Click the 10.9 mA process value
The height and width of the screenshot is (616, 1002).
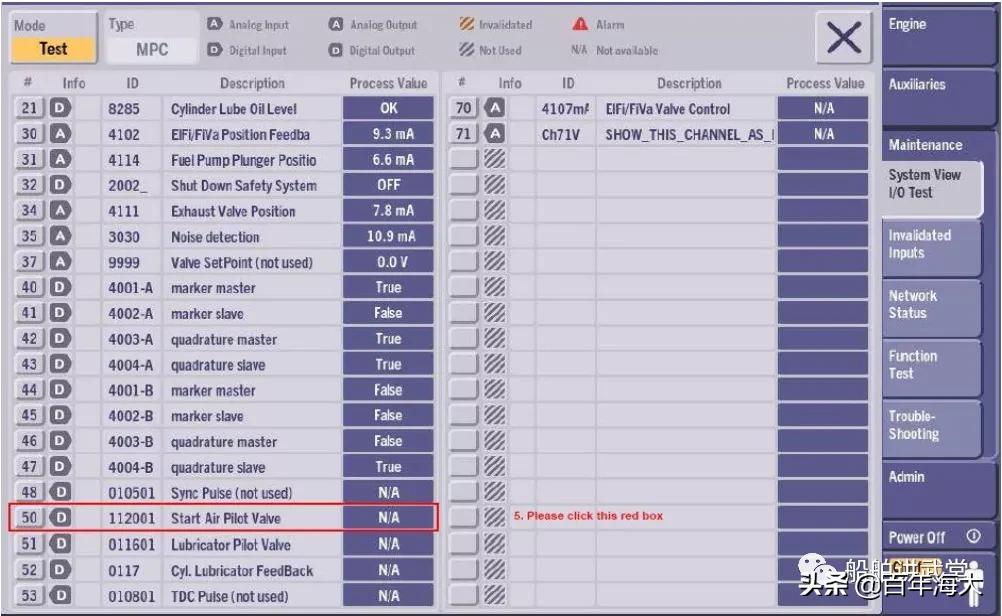tap(389, 236)
